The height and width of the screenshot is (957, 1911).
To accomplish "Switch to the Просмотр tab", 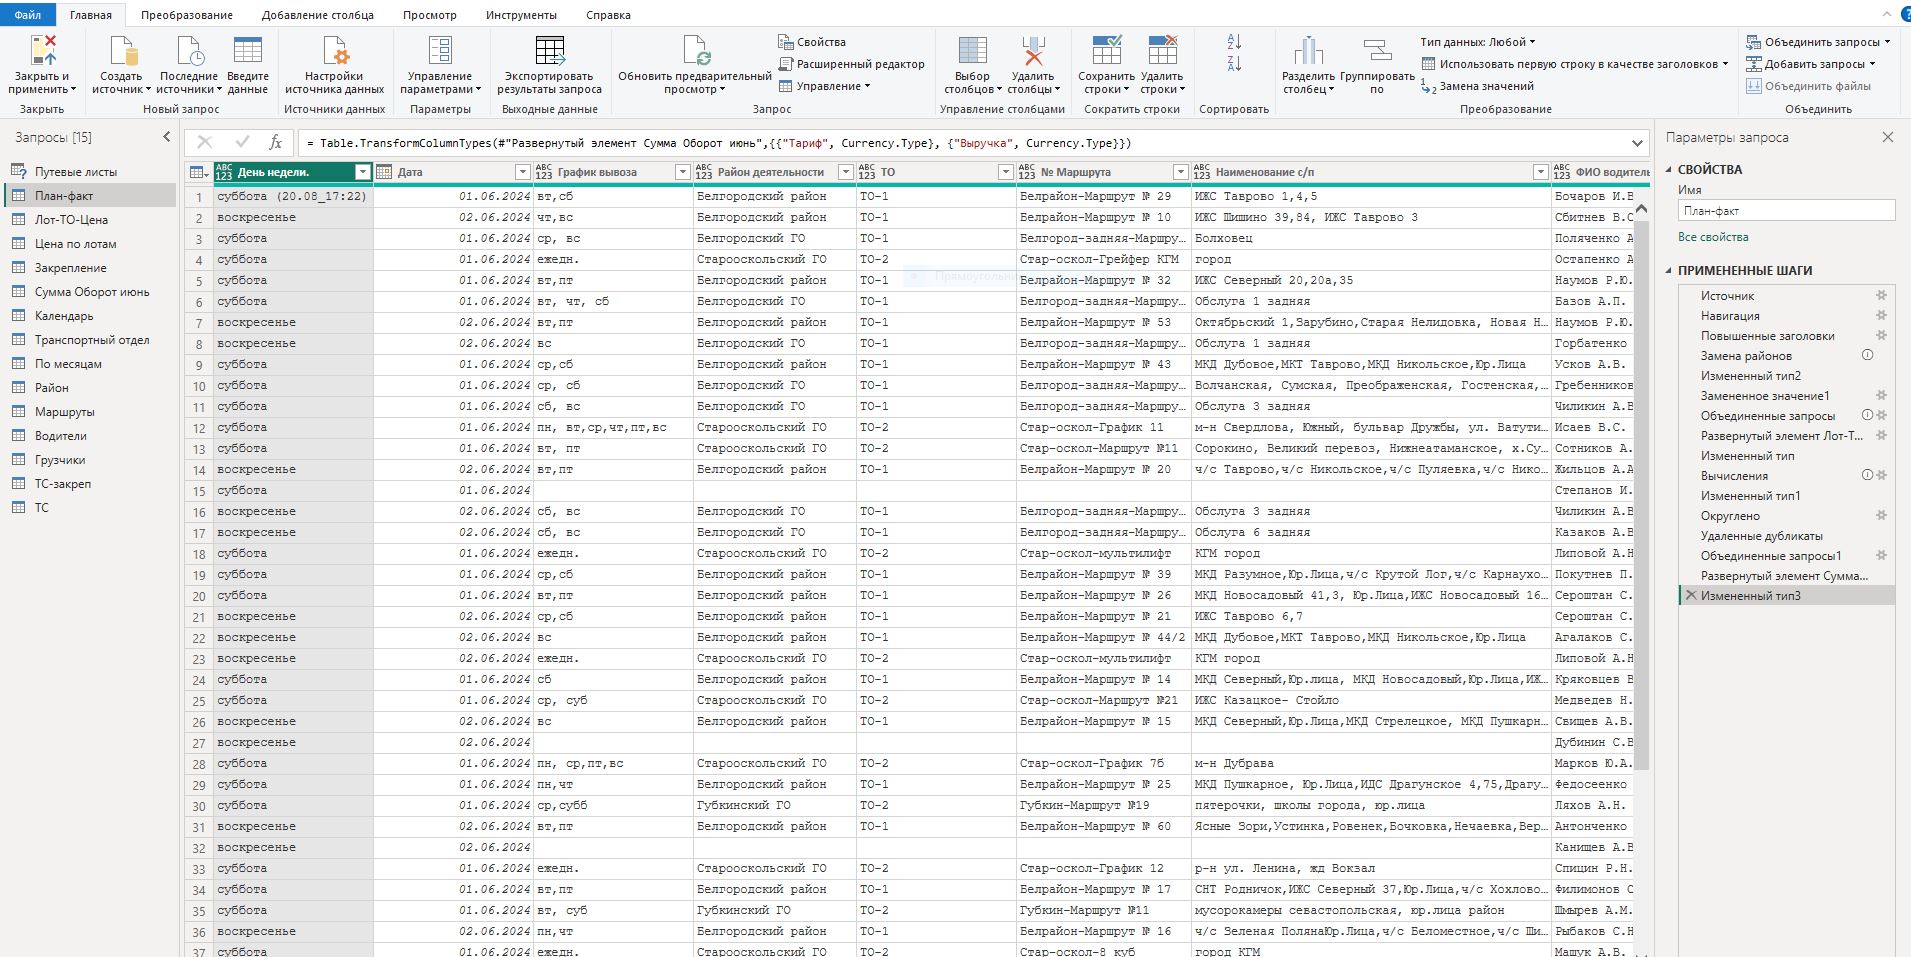I will click(x=430, y=15).
